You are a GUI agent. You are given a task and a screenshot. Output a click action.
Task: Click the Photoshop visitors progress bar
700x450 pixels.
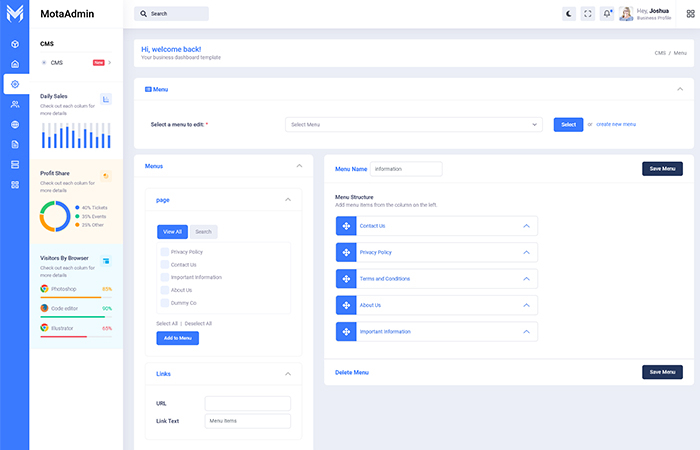[71, 297]
